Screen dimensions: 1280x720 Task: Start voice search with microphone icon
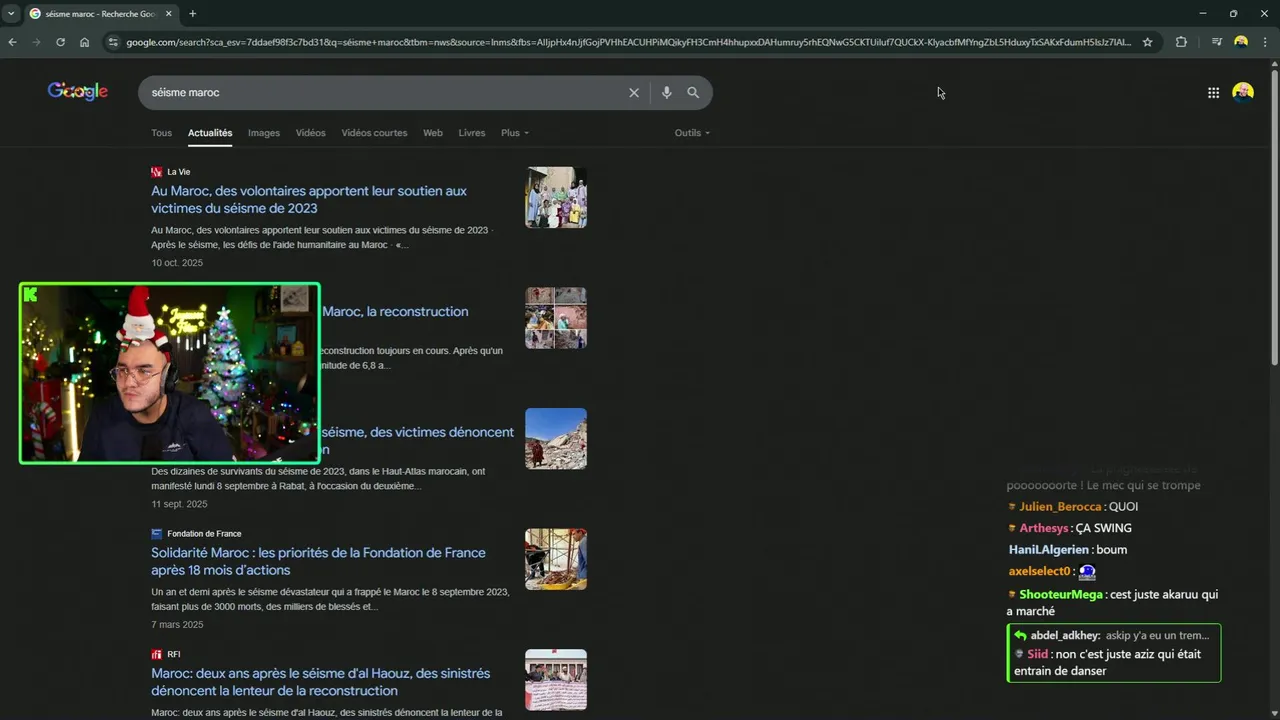coord(666,92)
